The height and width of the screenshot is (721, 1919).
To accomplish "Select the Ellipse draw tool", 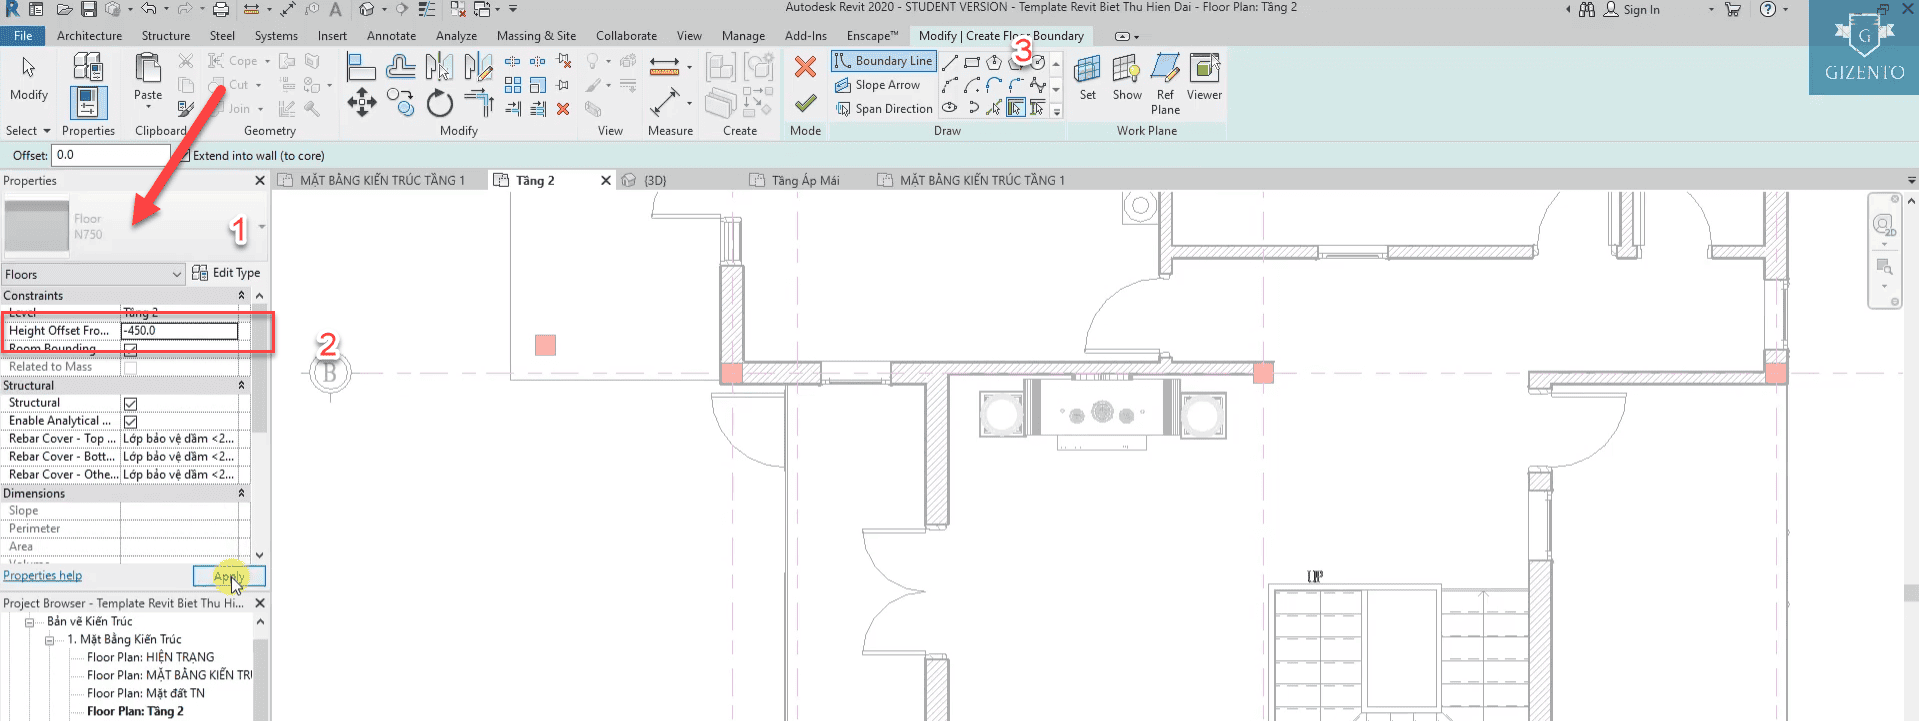I will pyautogui.click(x=950, y=108).
